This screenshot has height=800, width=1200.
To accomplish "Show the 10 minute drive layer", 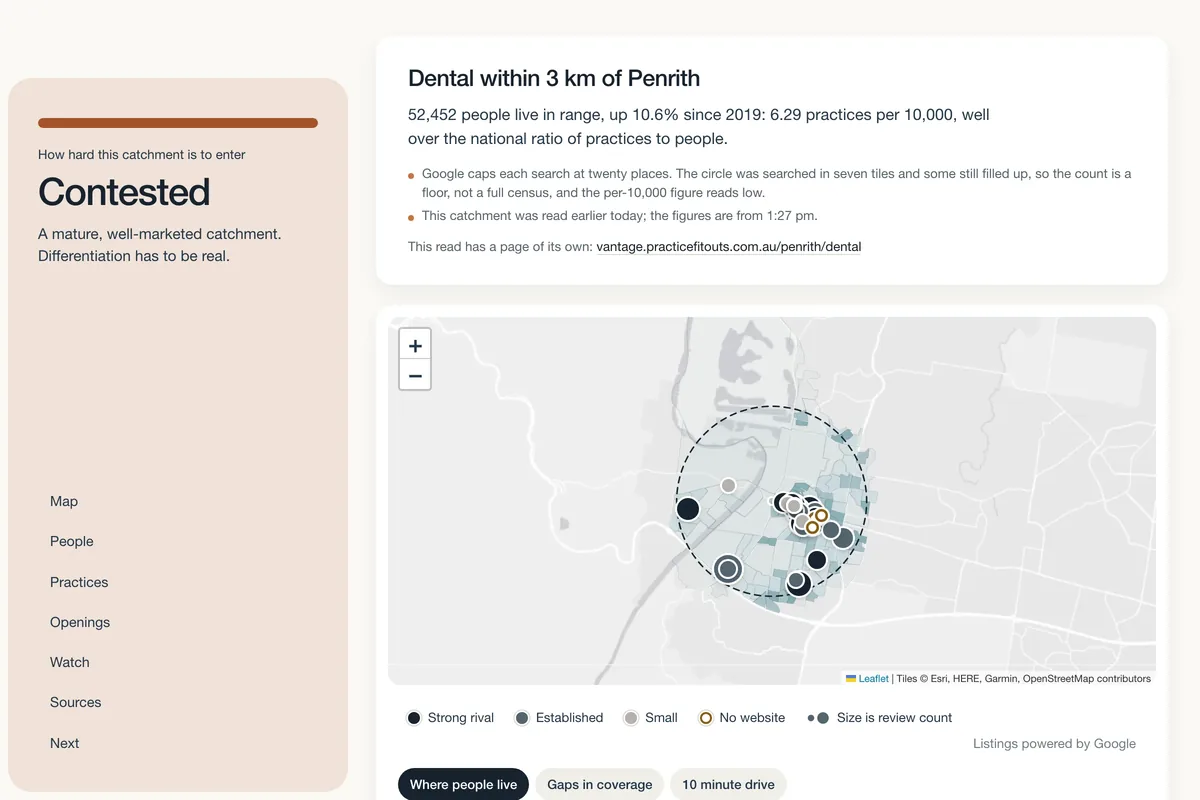I will tap(728, 784).
